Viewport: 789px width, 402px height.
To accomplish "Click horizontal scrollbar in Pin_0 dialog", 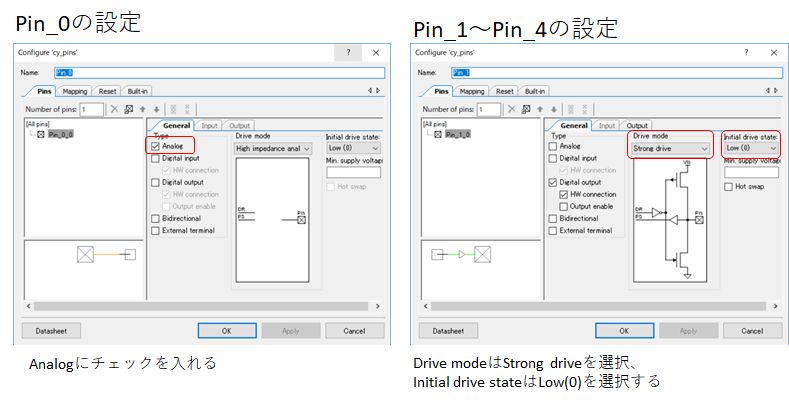I will coord(201,306).
